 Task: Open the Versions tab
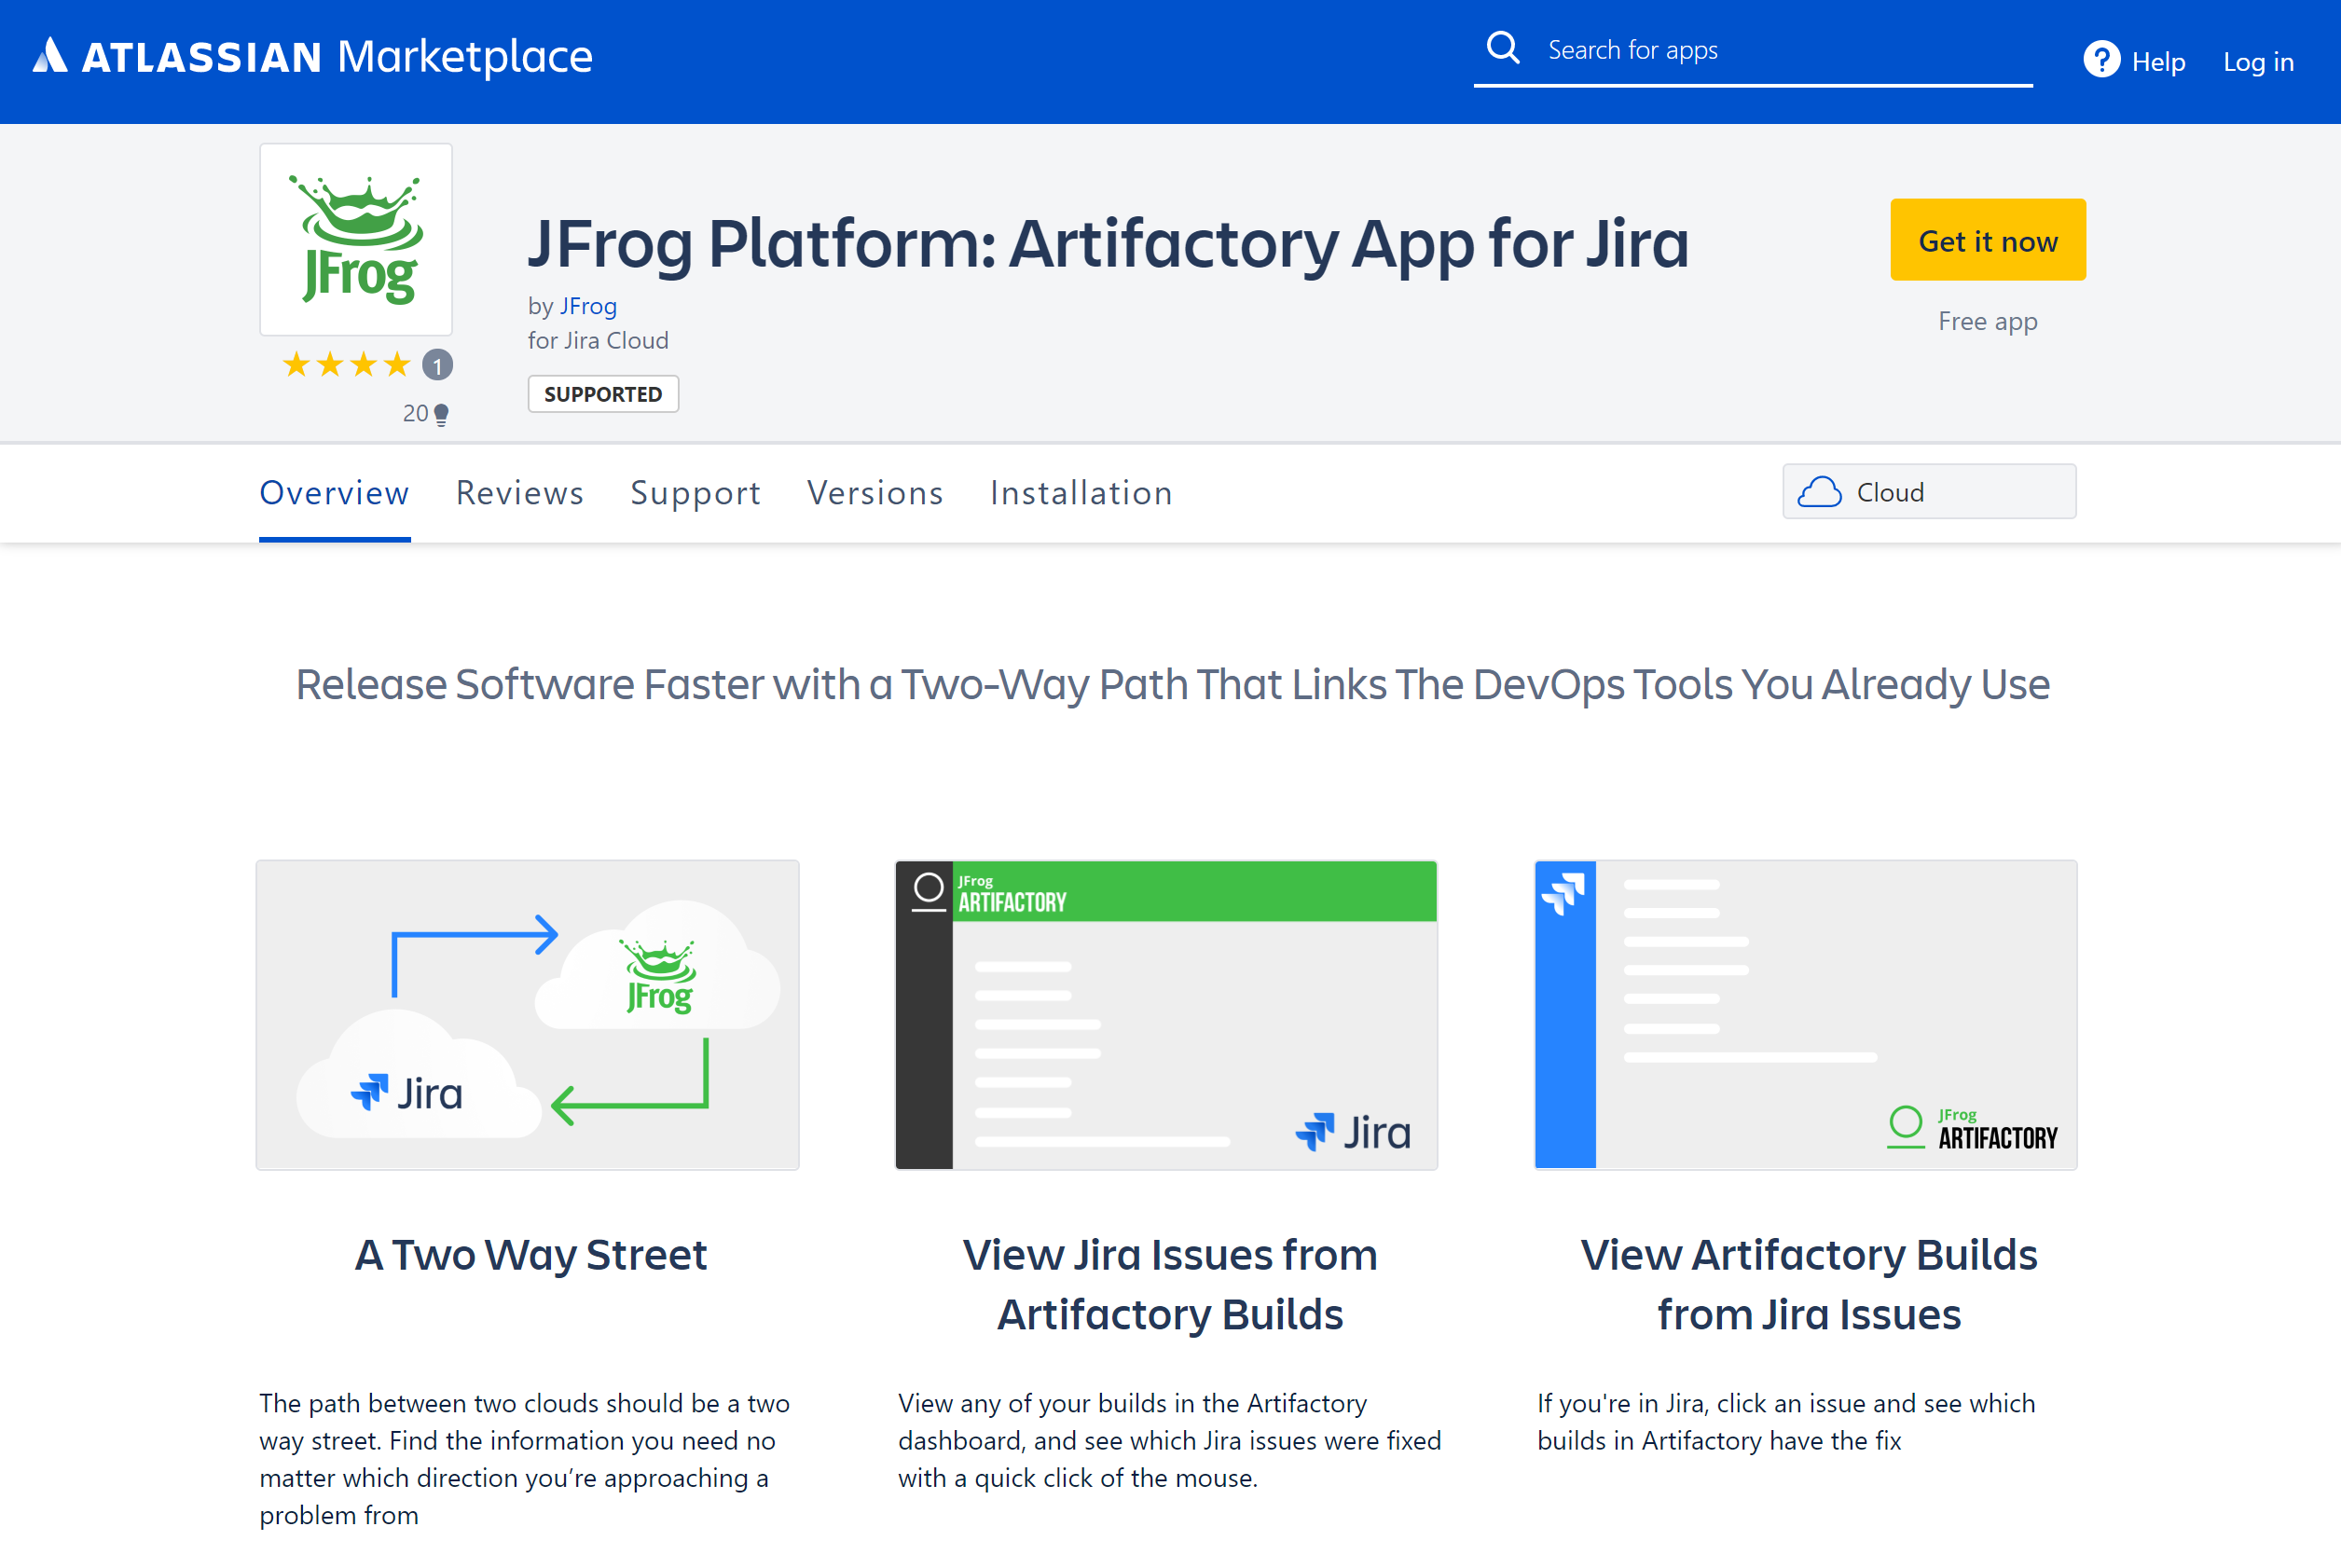click(x=875, y=493)
